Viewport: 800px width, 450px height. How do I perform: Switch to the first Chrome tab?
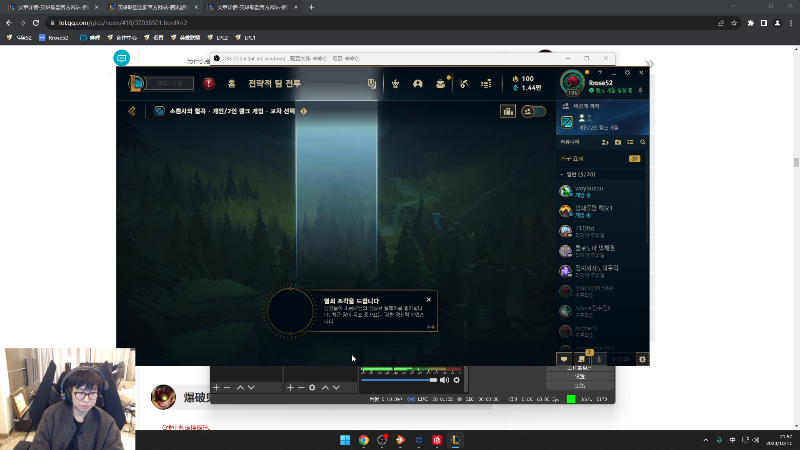tap(53, 7)
